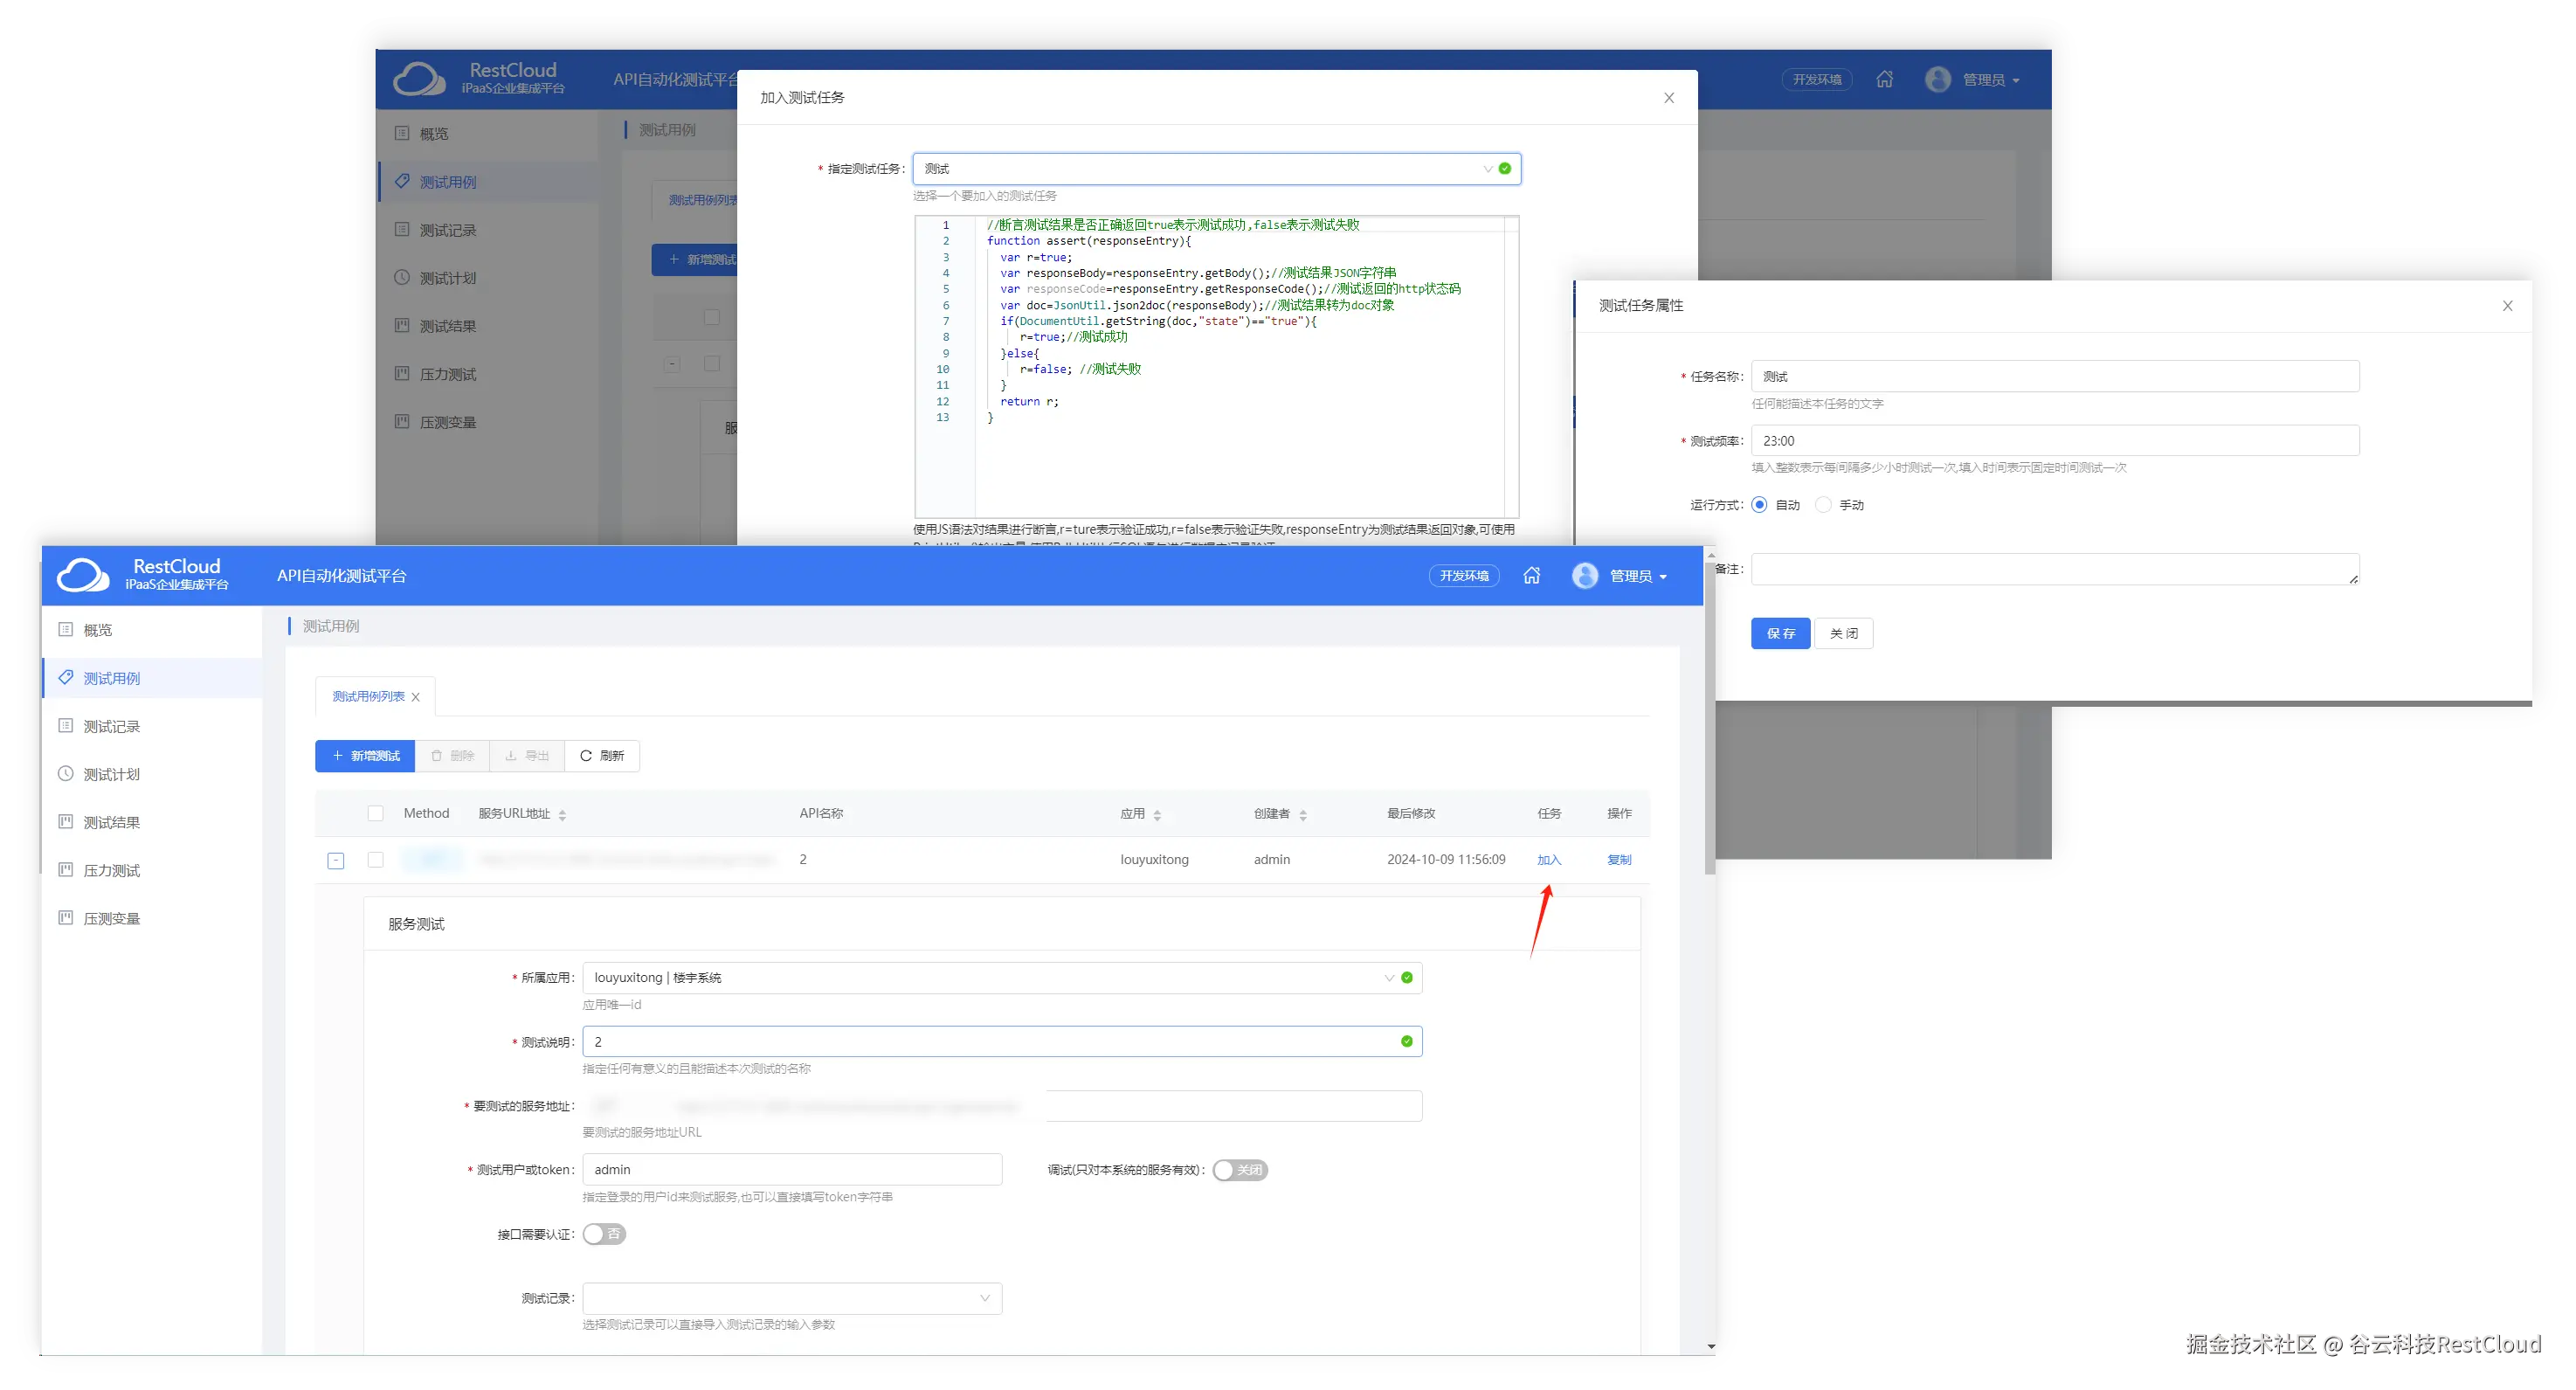
Task: Click the 刷新 refresh button
Action: (x=602, y=756)
